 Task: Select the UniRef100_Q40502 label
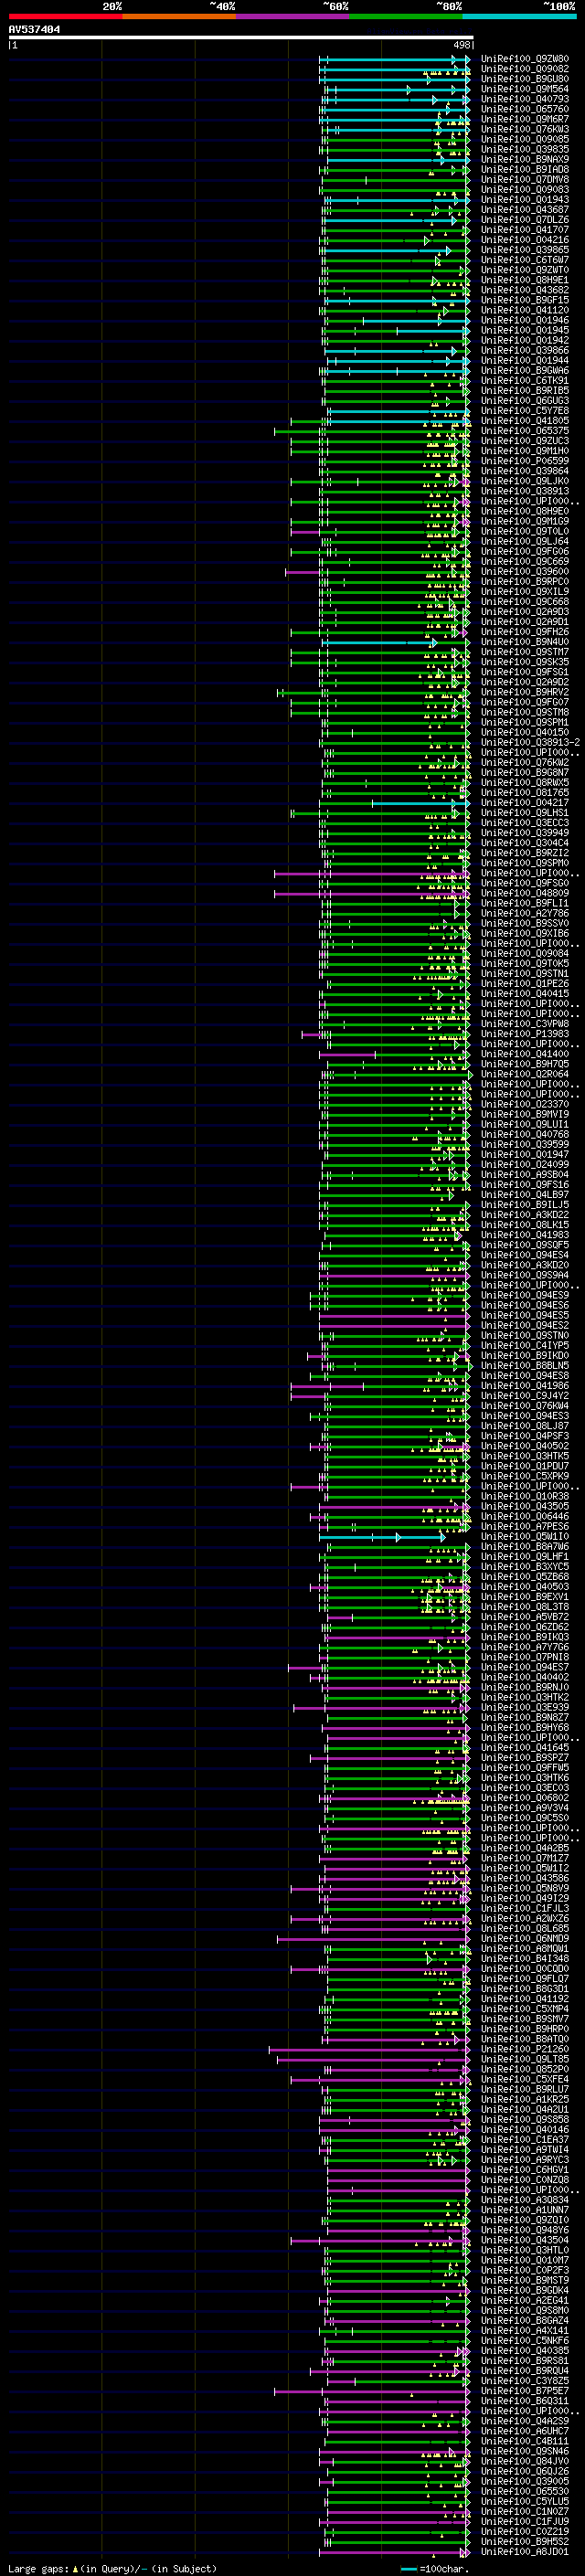click(x=524, y=1445)
